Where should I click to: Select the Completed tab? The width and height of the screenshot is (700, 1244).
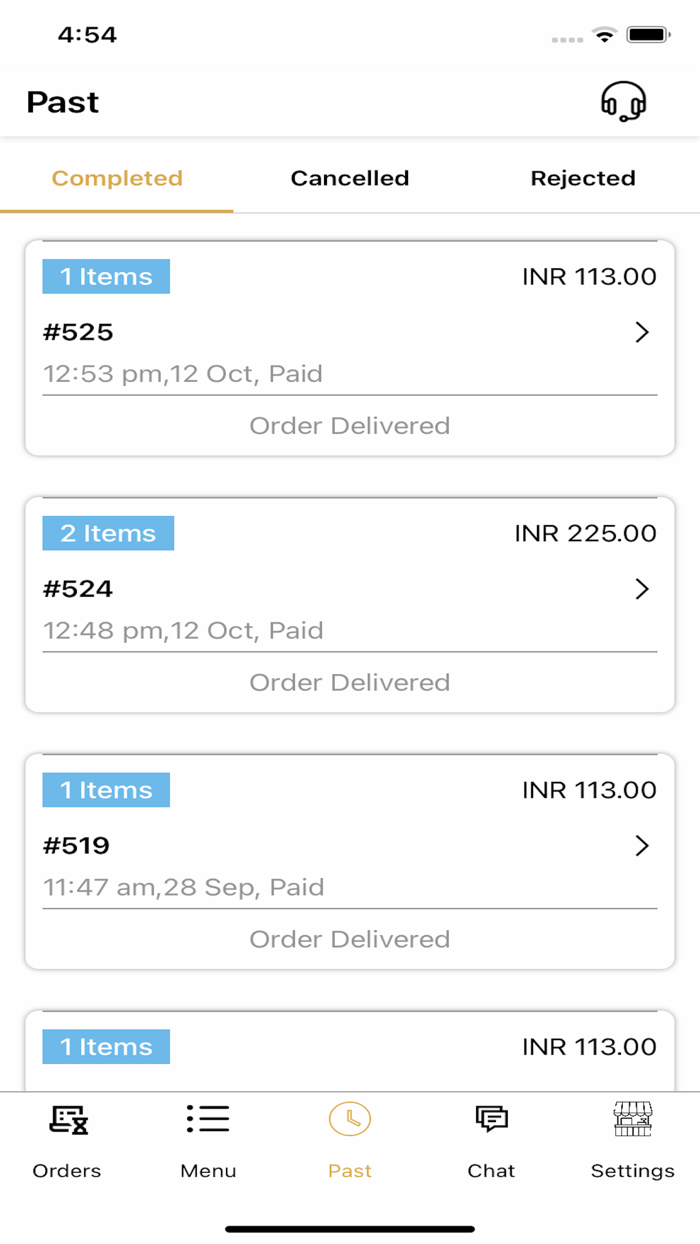coord(117,178)
